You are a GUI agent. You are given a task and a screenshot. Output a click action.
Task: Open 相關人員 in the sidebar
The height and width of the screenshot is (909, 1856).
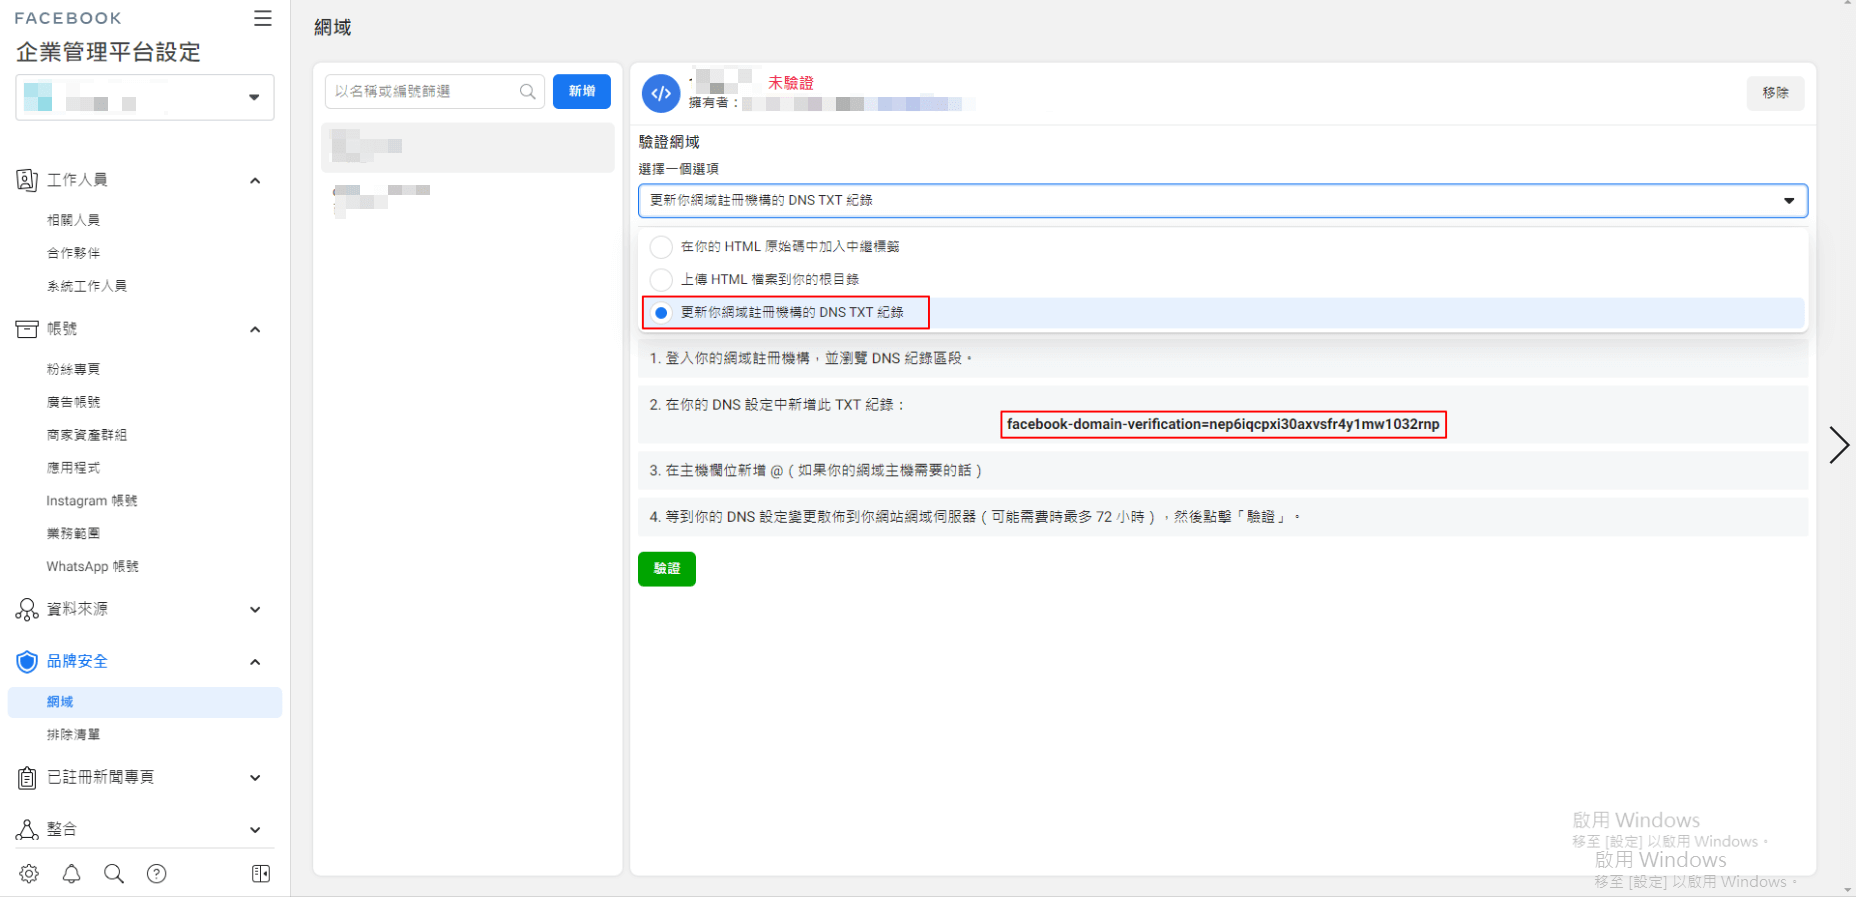coord(73,220)
